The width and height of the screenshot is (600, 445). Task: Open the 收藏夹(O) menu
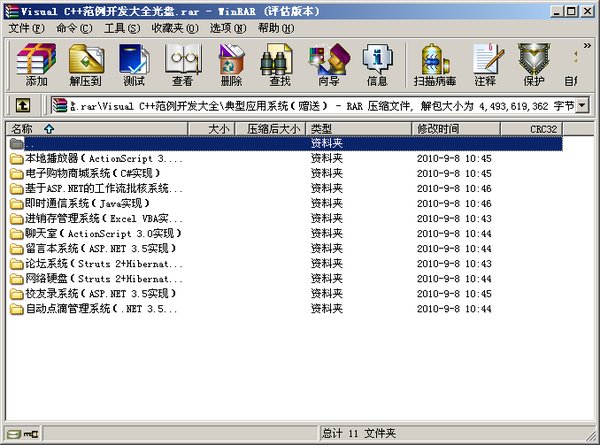(175, 28)
